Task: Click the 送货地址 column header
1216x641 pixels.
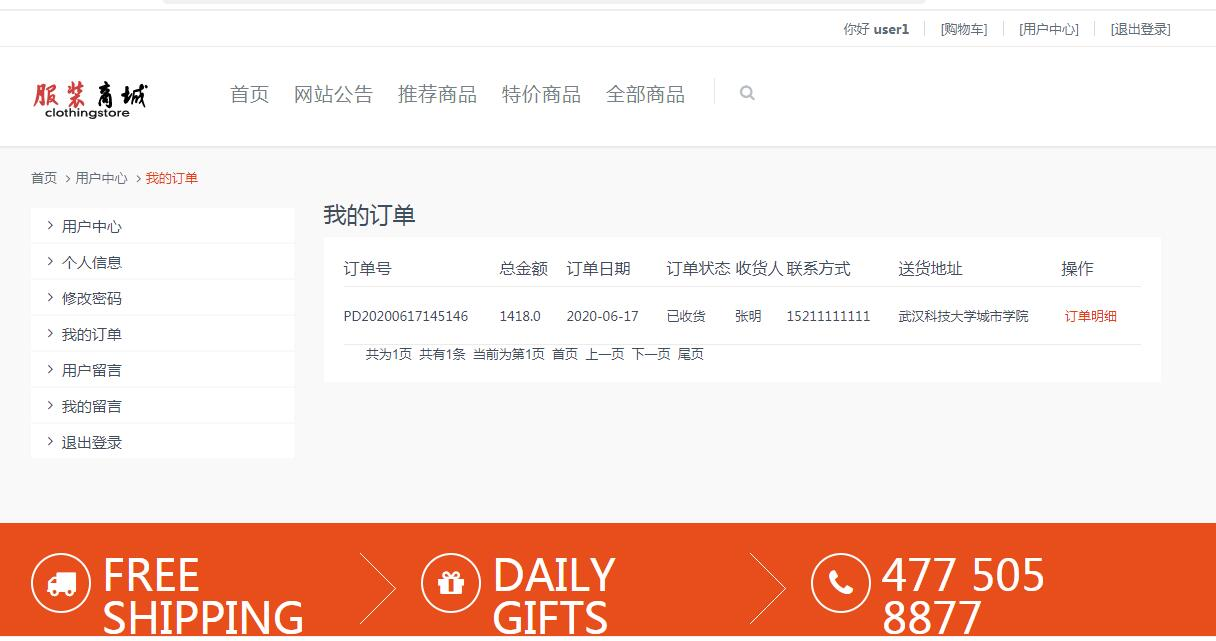Action: click(x=930, y=268)
